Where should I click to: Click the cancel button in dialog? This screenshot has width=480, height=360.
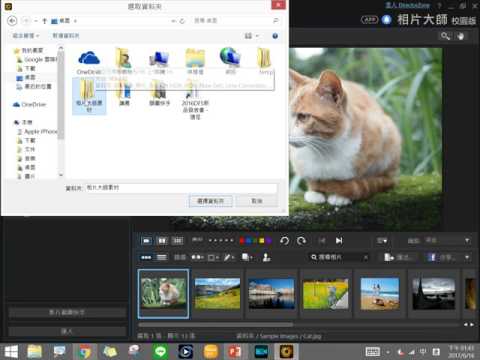[257, 201]
